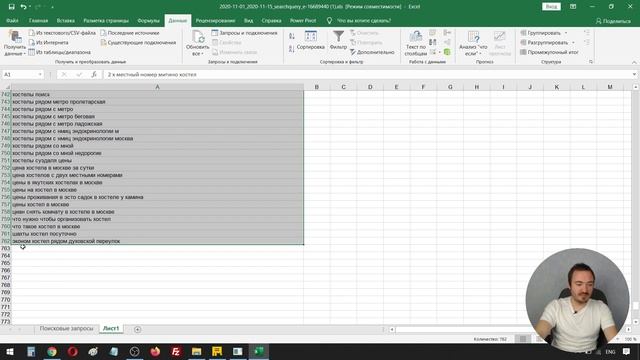640x360 pixels.
Task: Click the formula bar input field
Action: (x=367, y=74)
